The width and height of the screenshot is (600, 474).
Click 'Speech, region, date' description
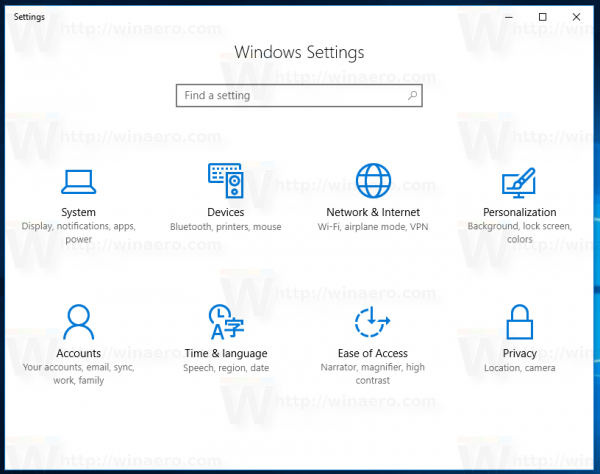[226, 368]
